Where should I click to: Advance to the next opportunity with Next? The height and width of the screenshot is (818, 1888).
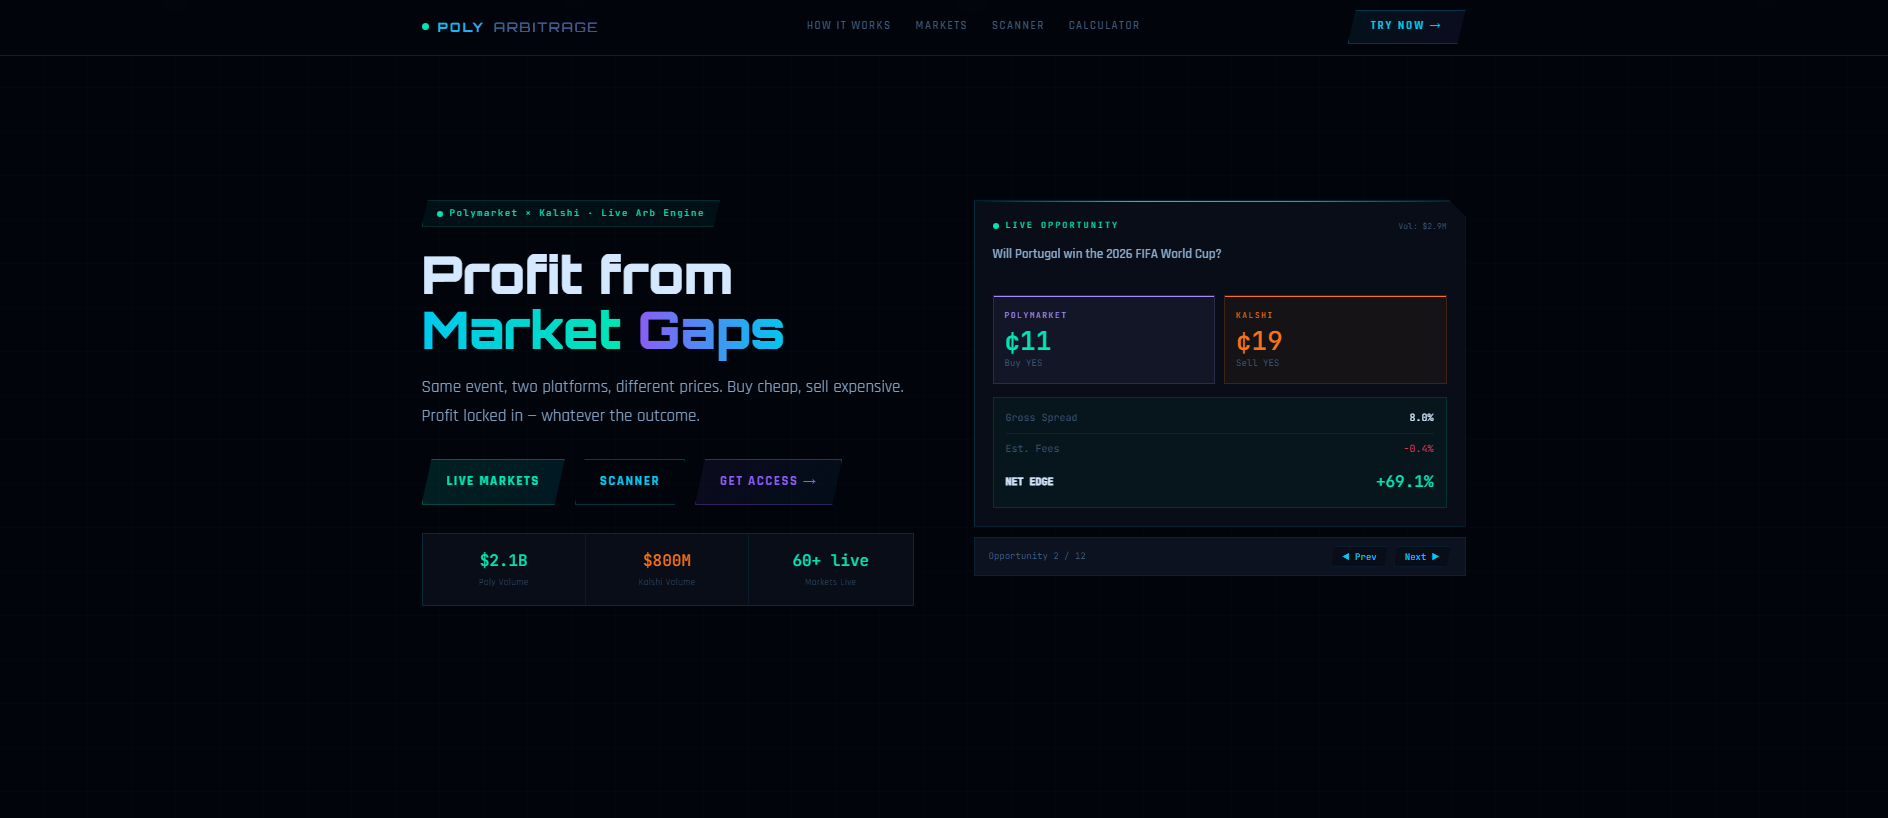coord(1421,557)
